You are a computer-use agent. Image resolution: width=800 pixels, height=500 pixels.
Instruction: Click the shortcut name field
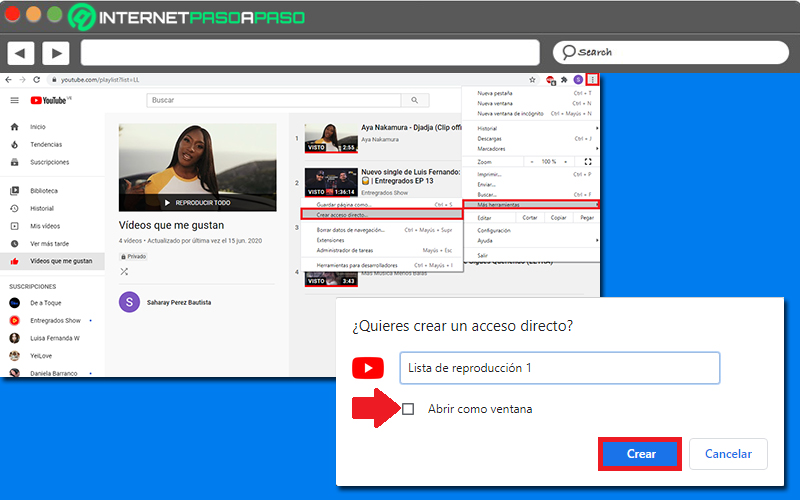pos(560,368)
